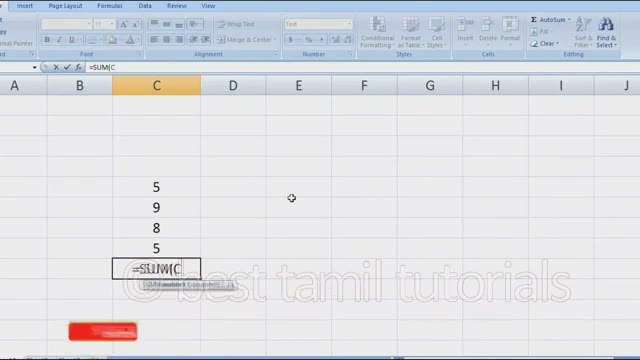Click the Decrease Font Size icon
The image size is (640, 360).
pos(136,24)
